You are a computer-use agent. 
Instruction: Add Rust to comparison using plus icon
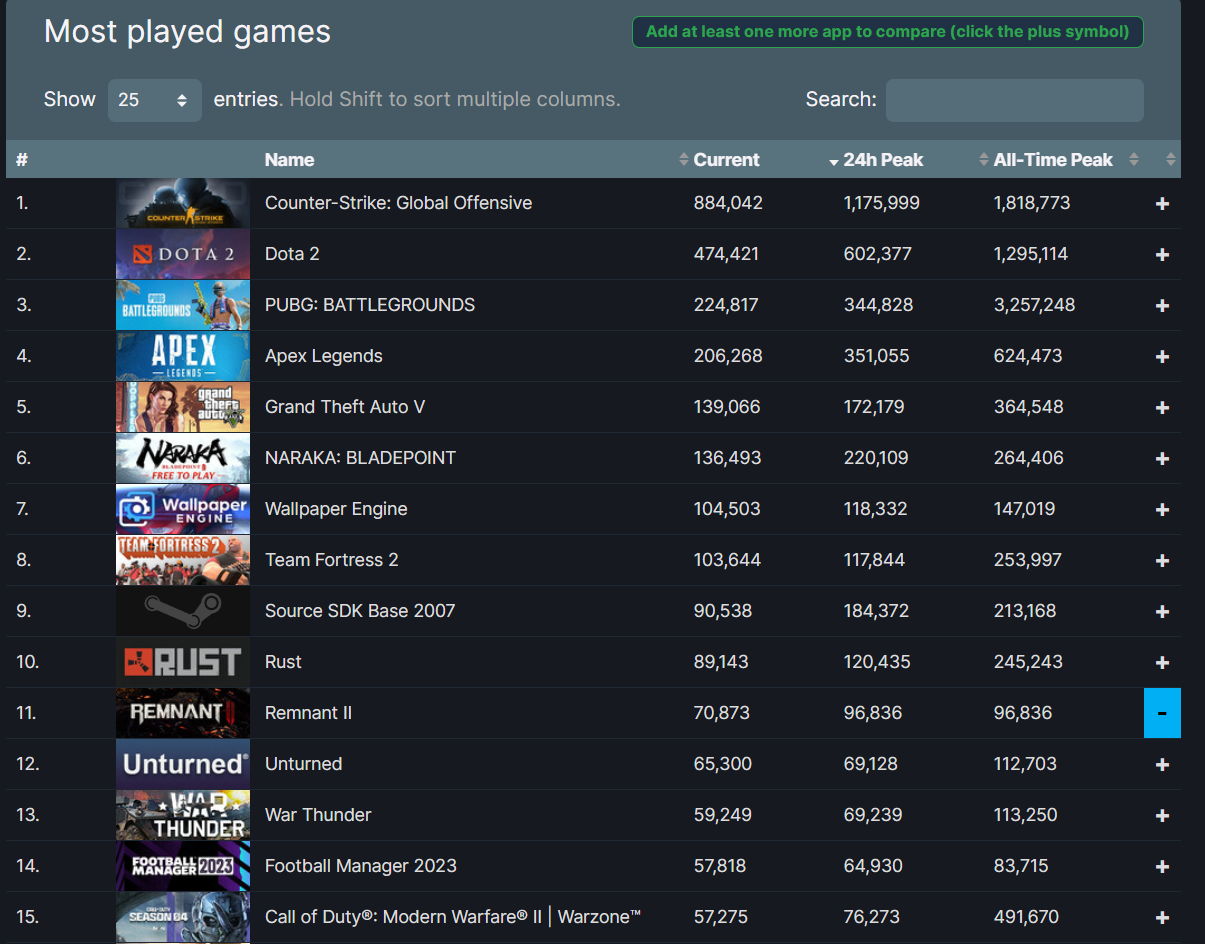point(1162,663)
